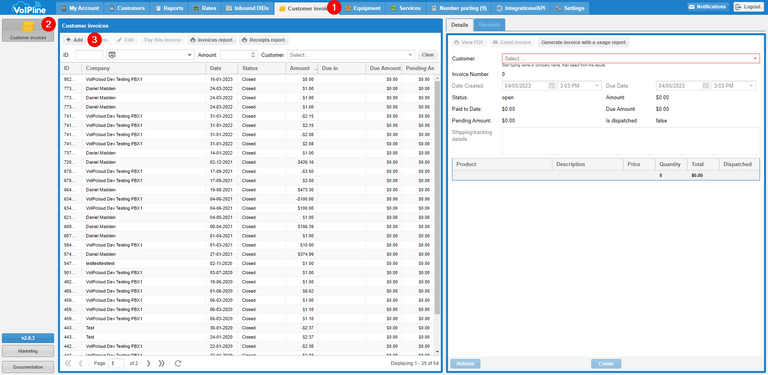Open the Inbound DIDs tab
The width and height of the screenshot is (768, 375).
(248, 8)
